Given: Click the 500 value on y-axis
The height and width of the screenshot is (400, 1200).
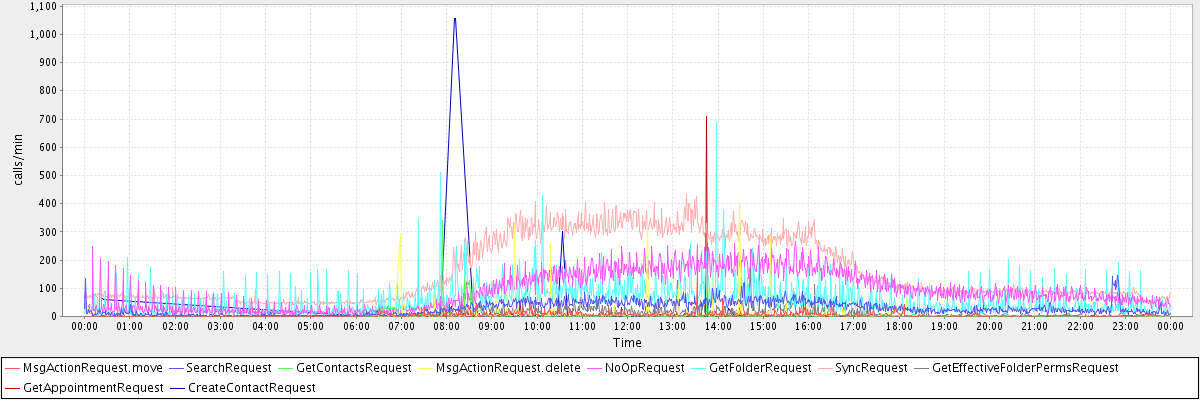Looking at the screenshot, I should [x=49, y=175].
